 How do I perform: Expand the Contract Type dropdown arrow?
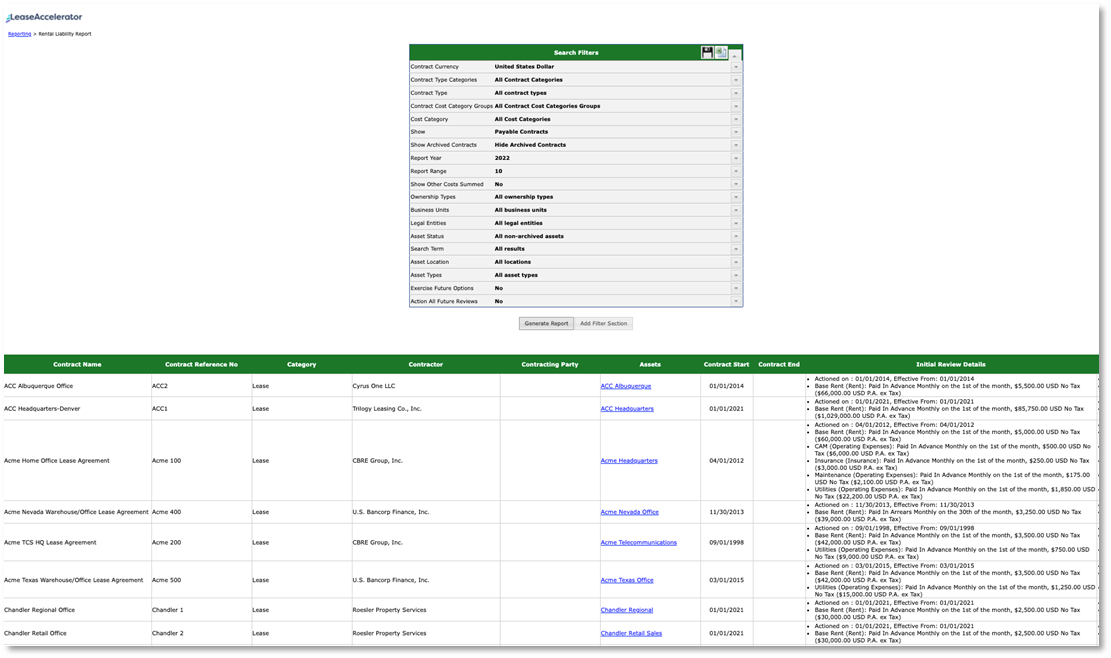coord(735,93)
